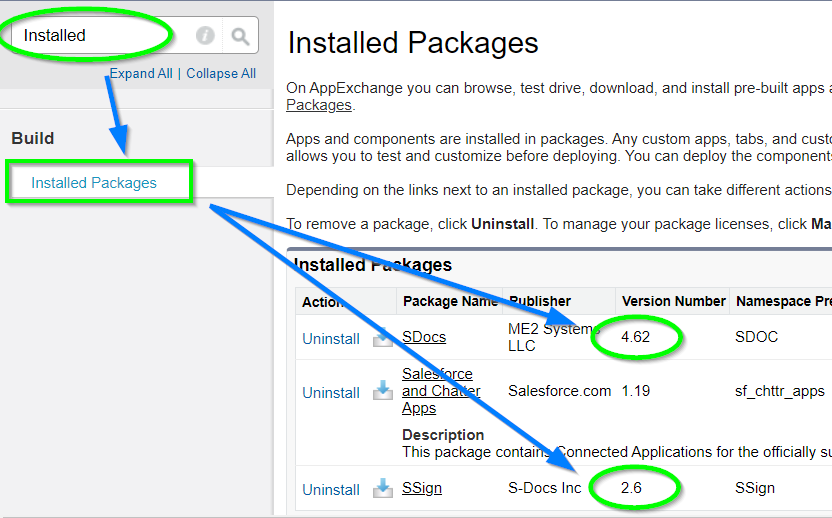Click the Salesforce.com publisher cell
The width and height of the screenshot is (832, 518).
tap(559, 391)
